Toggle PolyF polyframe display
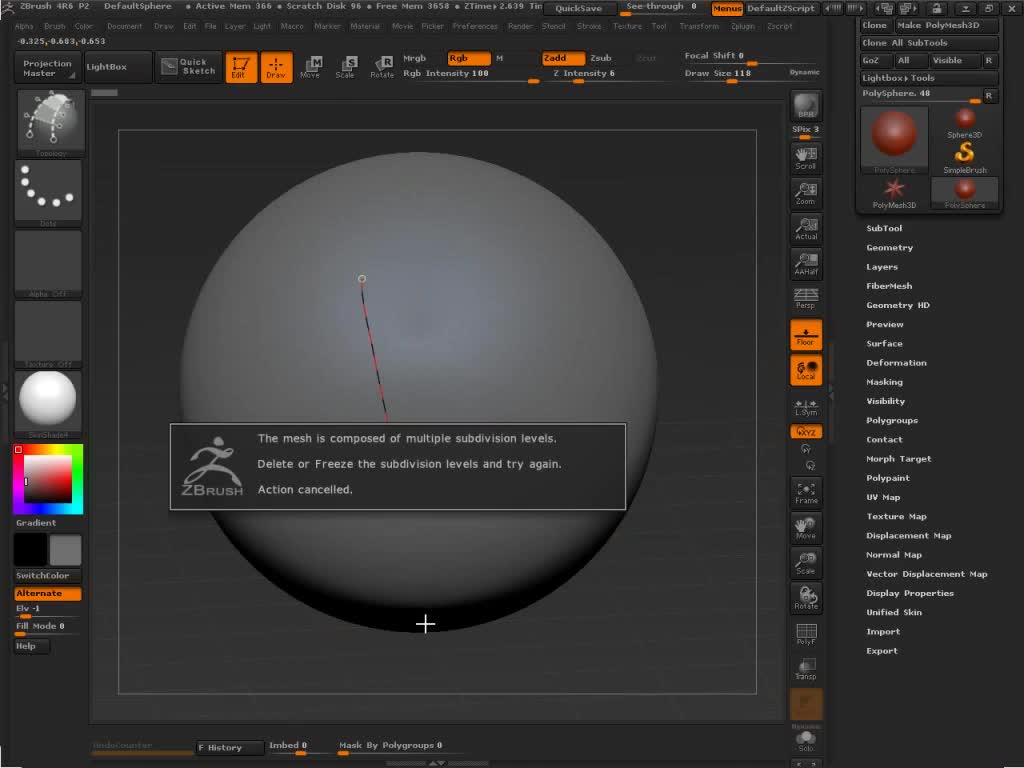This screenshot has width=1024, height=768. pos(806,634)
